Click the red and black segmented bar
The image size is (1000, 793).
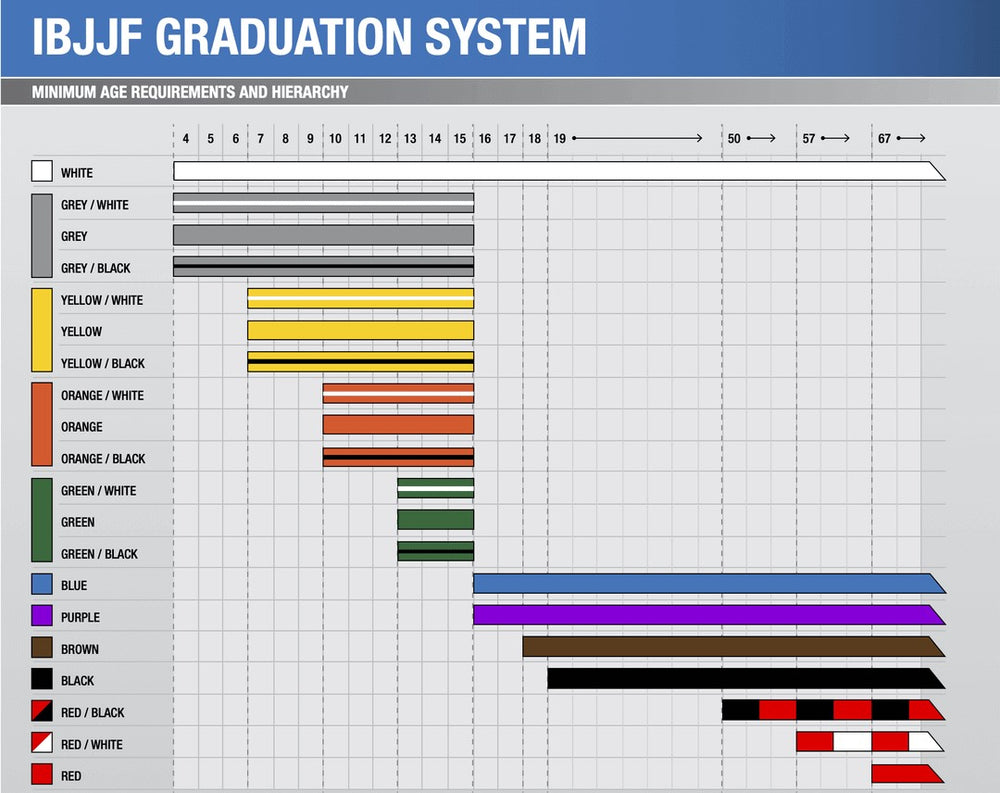tap(834, 710)
